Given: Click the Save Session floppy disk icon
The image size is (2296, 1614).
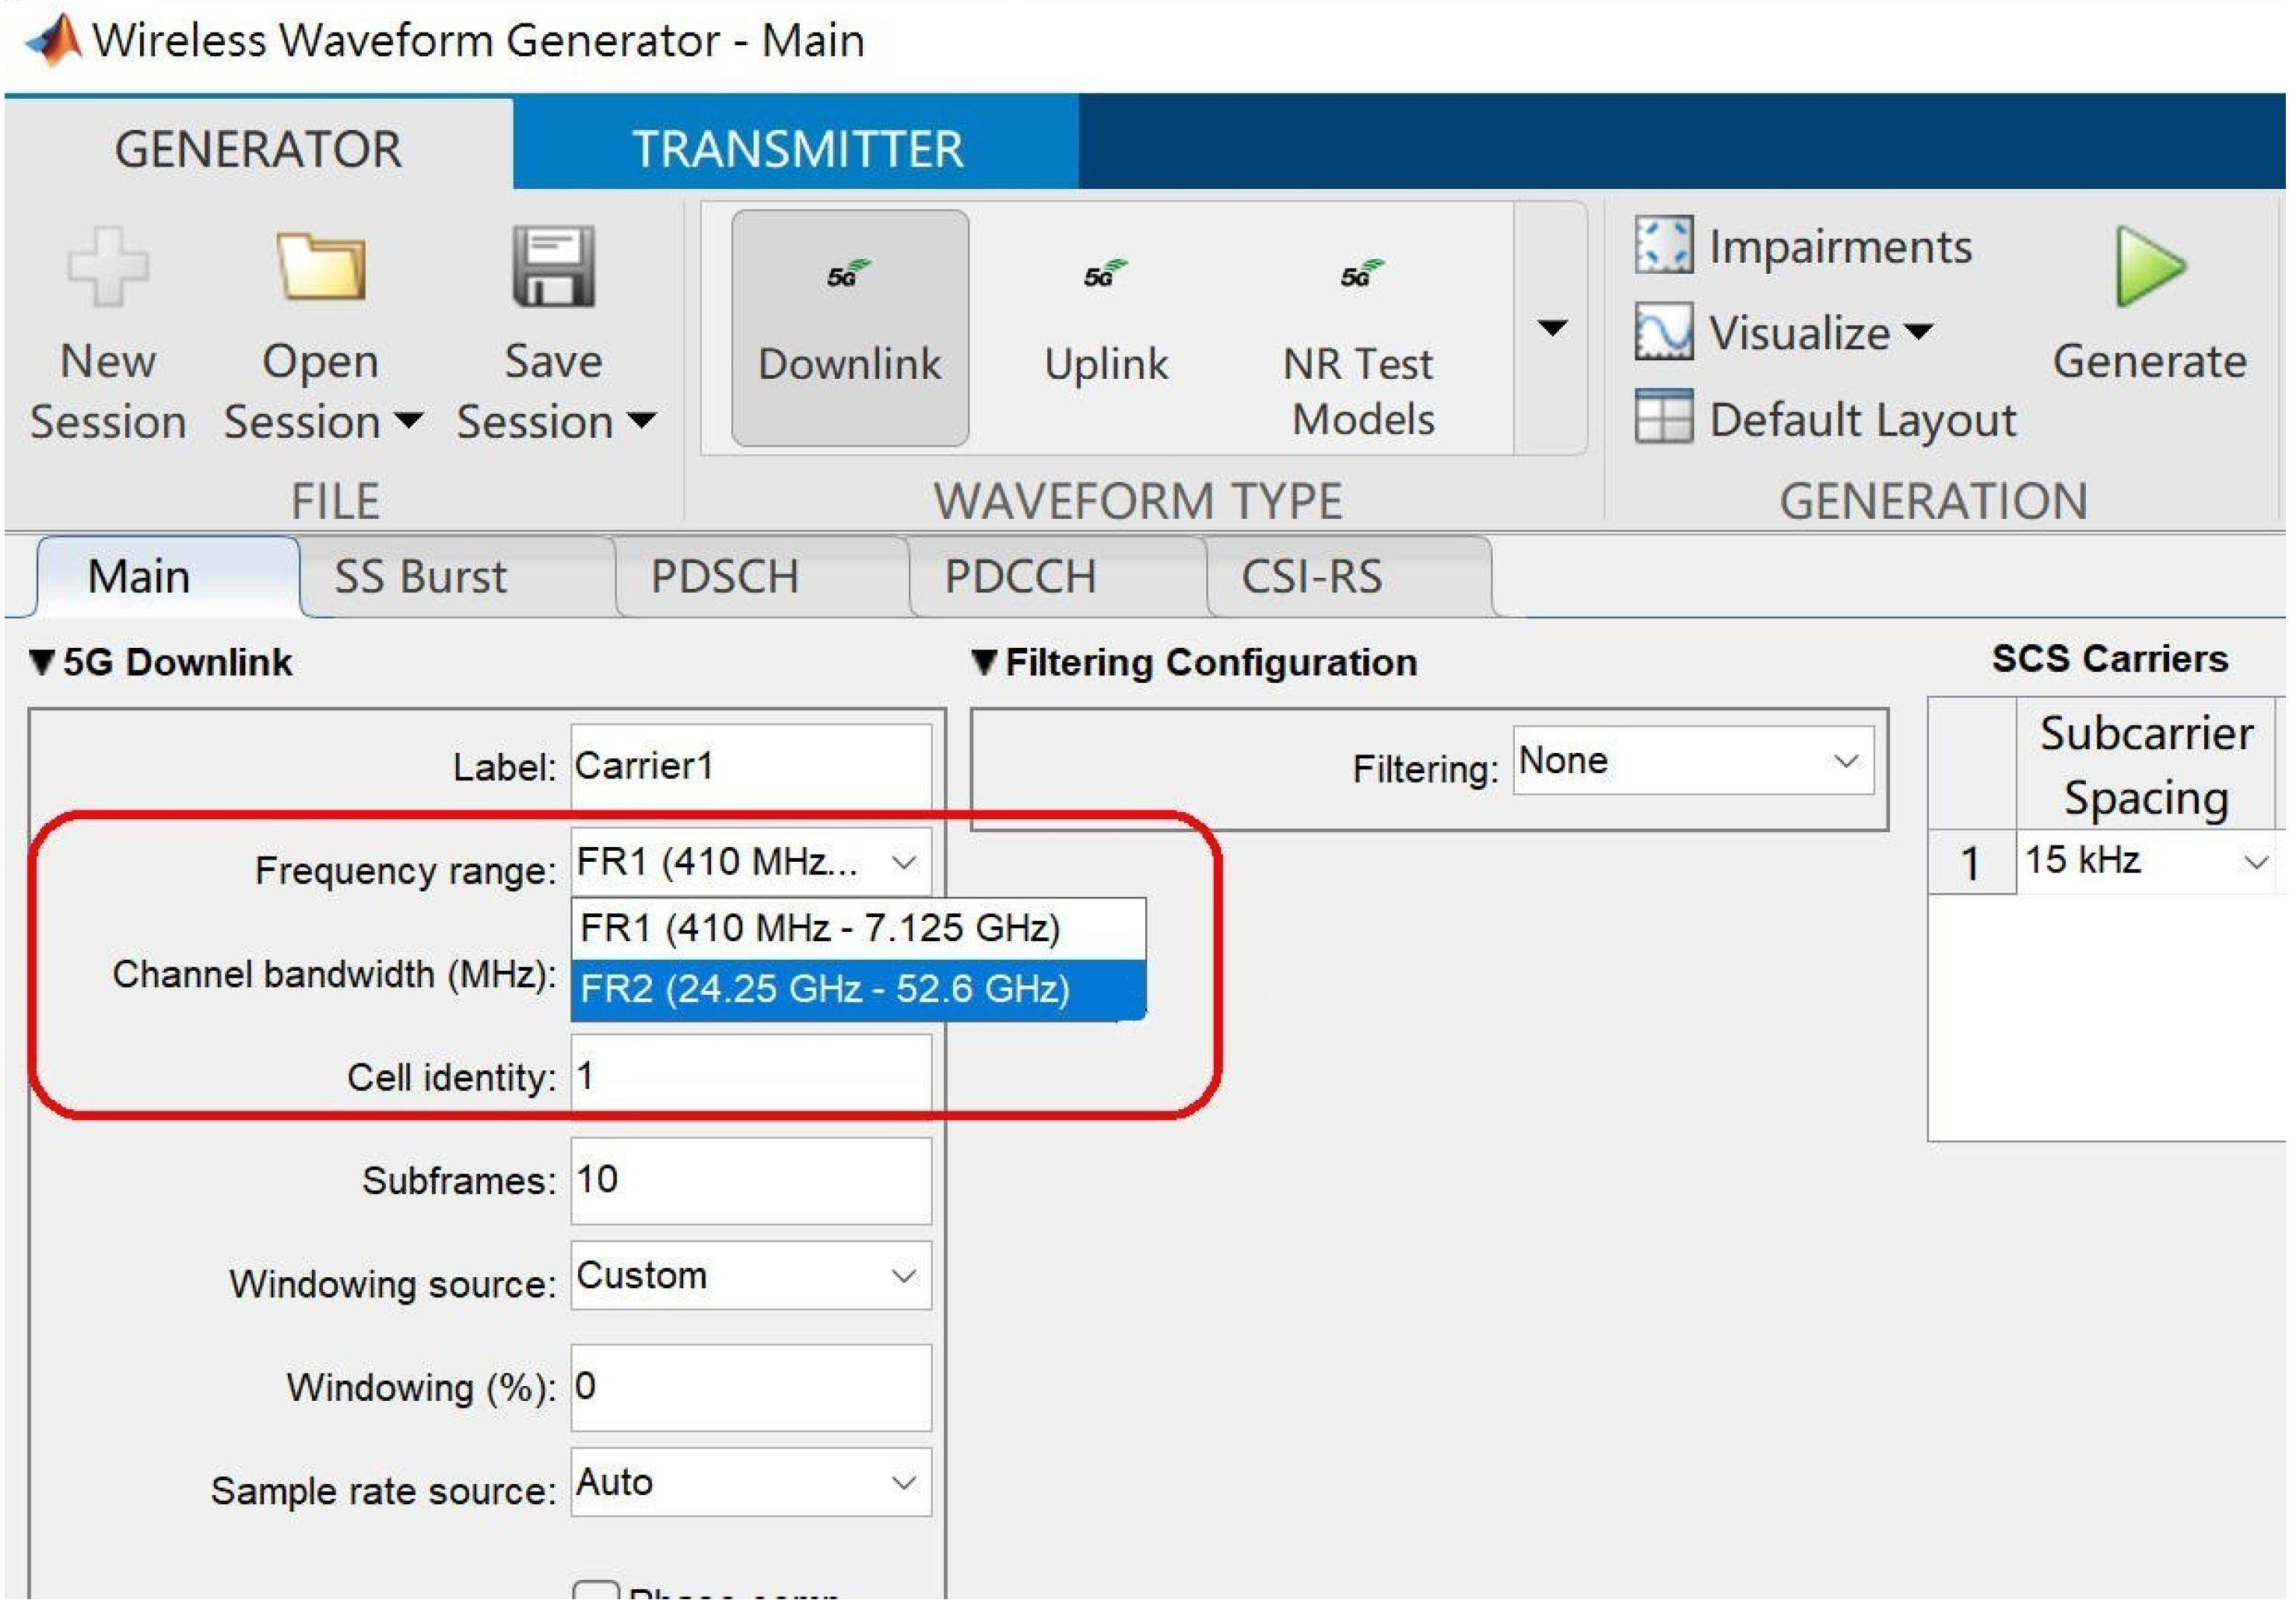Looking at the screenshot, I should (553, 267).
